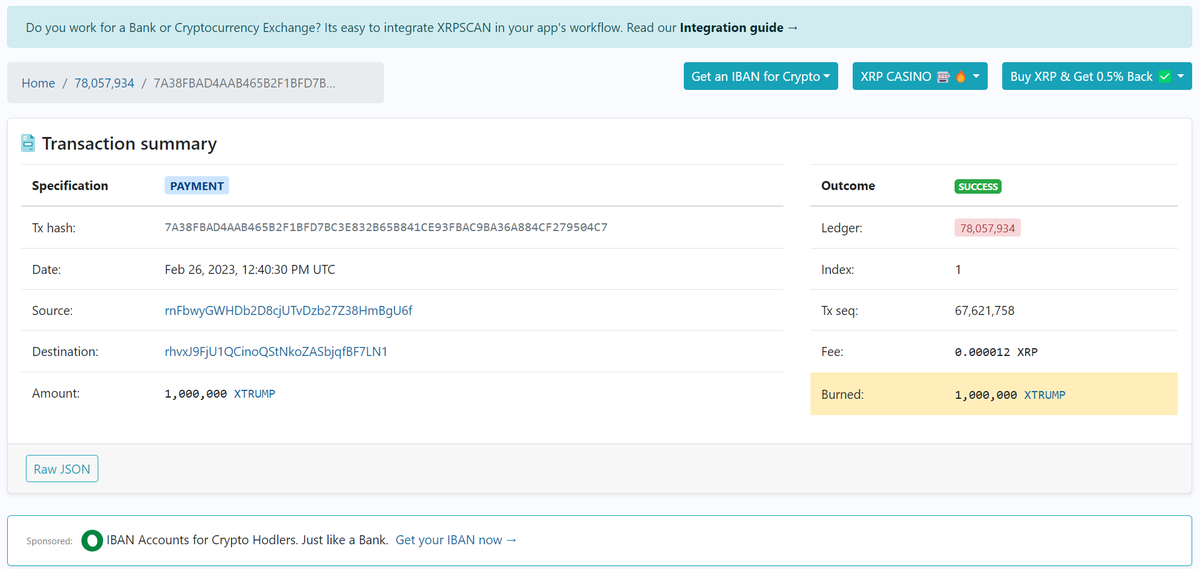Click the XTRUMP token link in Burned row

(x=1045, y=395)
